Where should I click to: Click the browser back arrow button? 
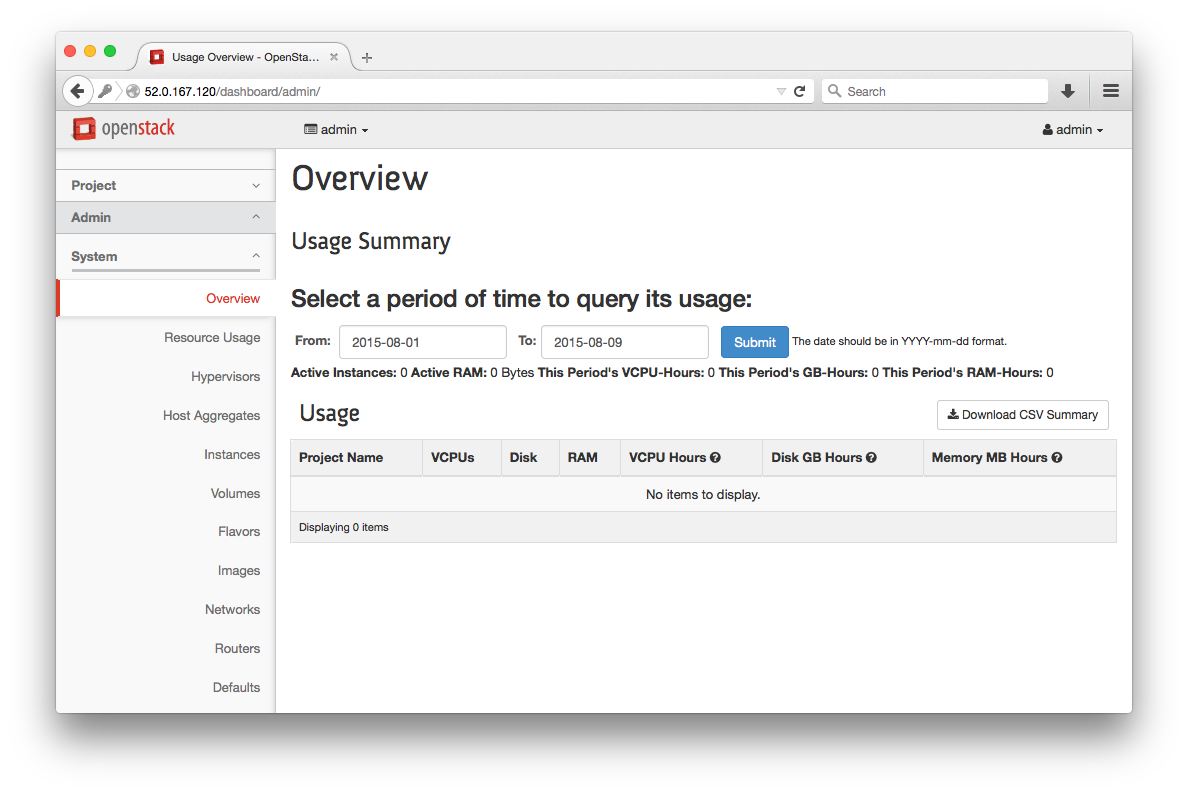point(77,91)
